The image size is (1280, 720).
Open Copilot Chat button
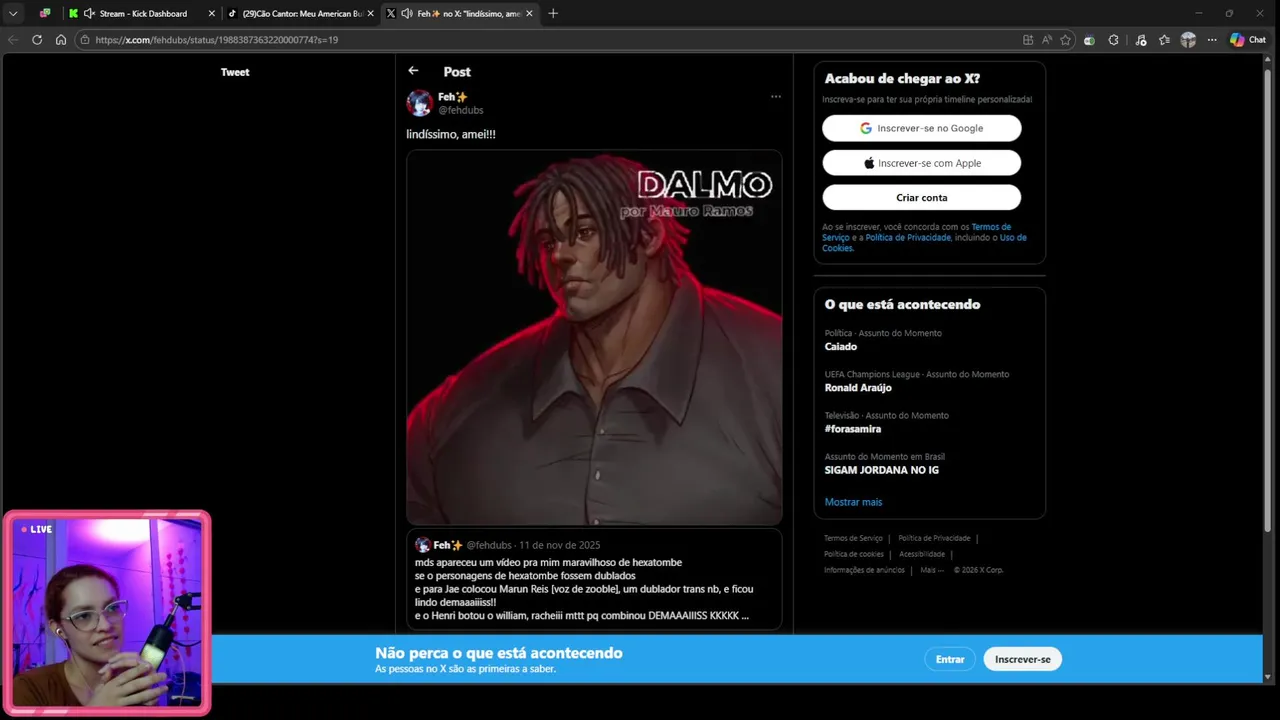[x=1248, y=40]
